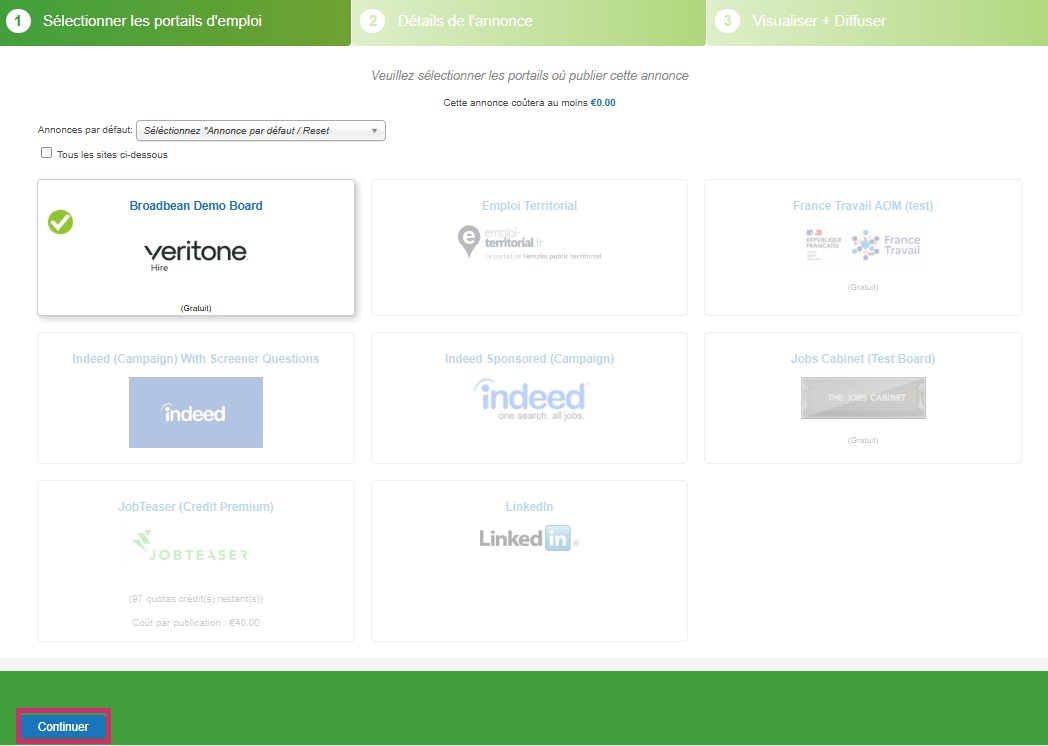Viewport: 1048px width, 746px height.
Task: Click 'Indeed (Campaign) With Screener Questions' title
Action: (196, 359)
